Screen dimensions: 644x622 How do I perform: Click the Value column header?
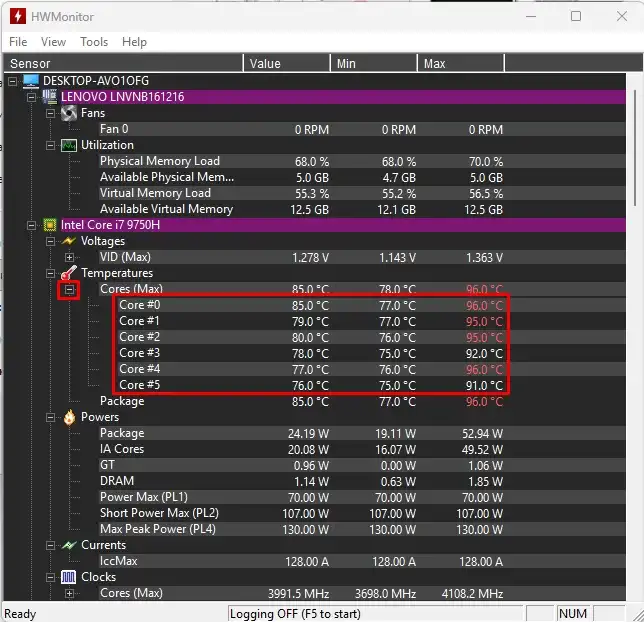point(287,64)
